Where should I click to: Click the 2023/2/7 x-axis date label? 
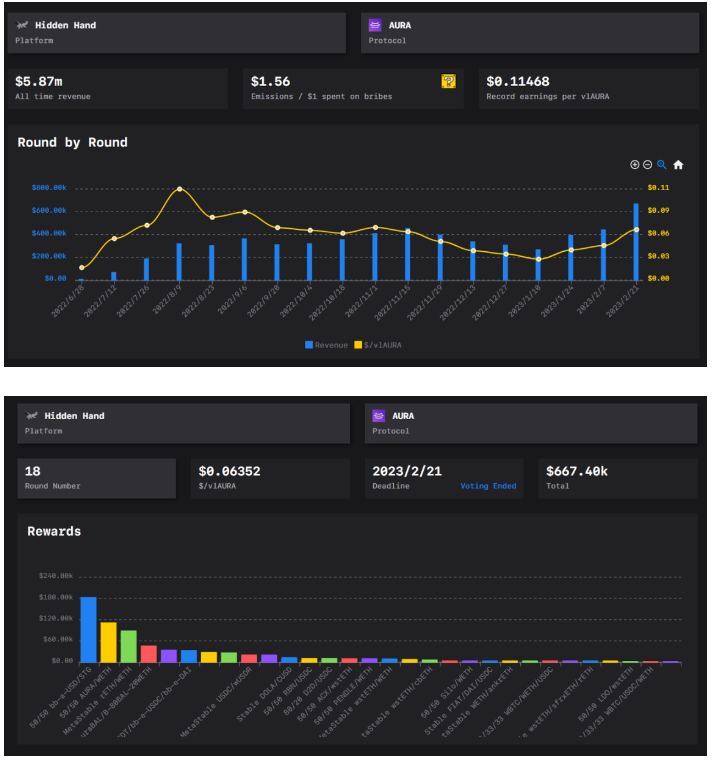coord(593,300)
